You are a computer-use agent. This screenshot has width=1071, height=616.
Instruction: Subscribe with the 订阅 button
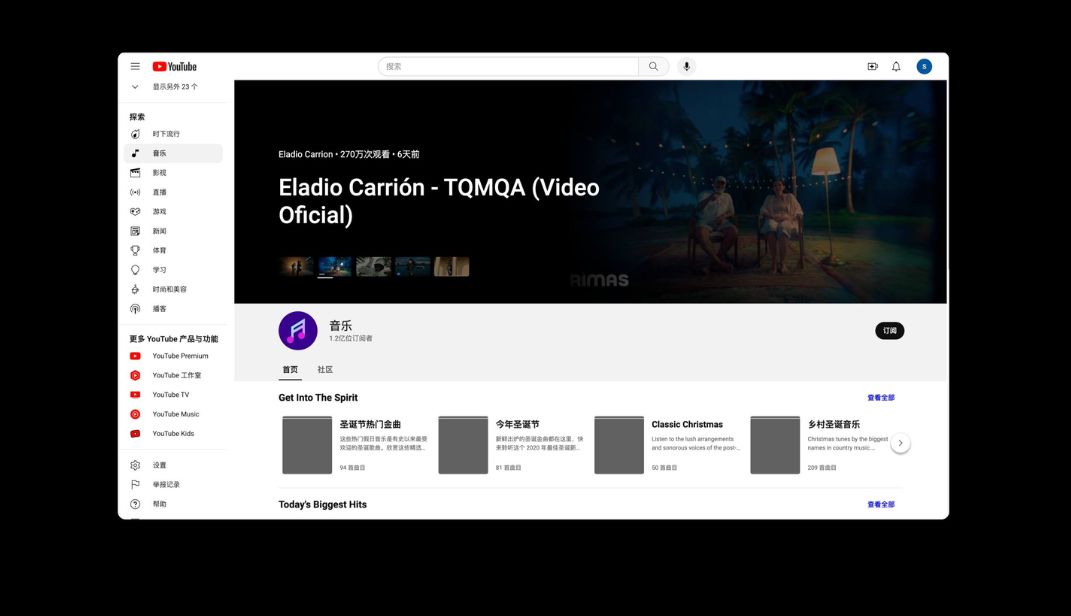click(889, 331)
